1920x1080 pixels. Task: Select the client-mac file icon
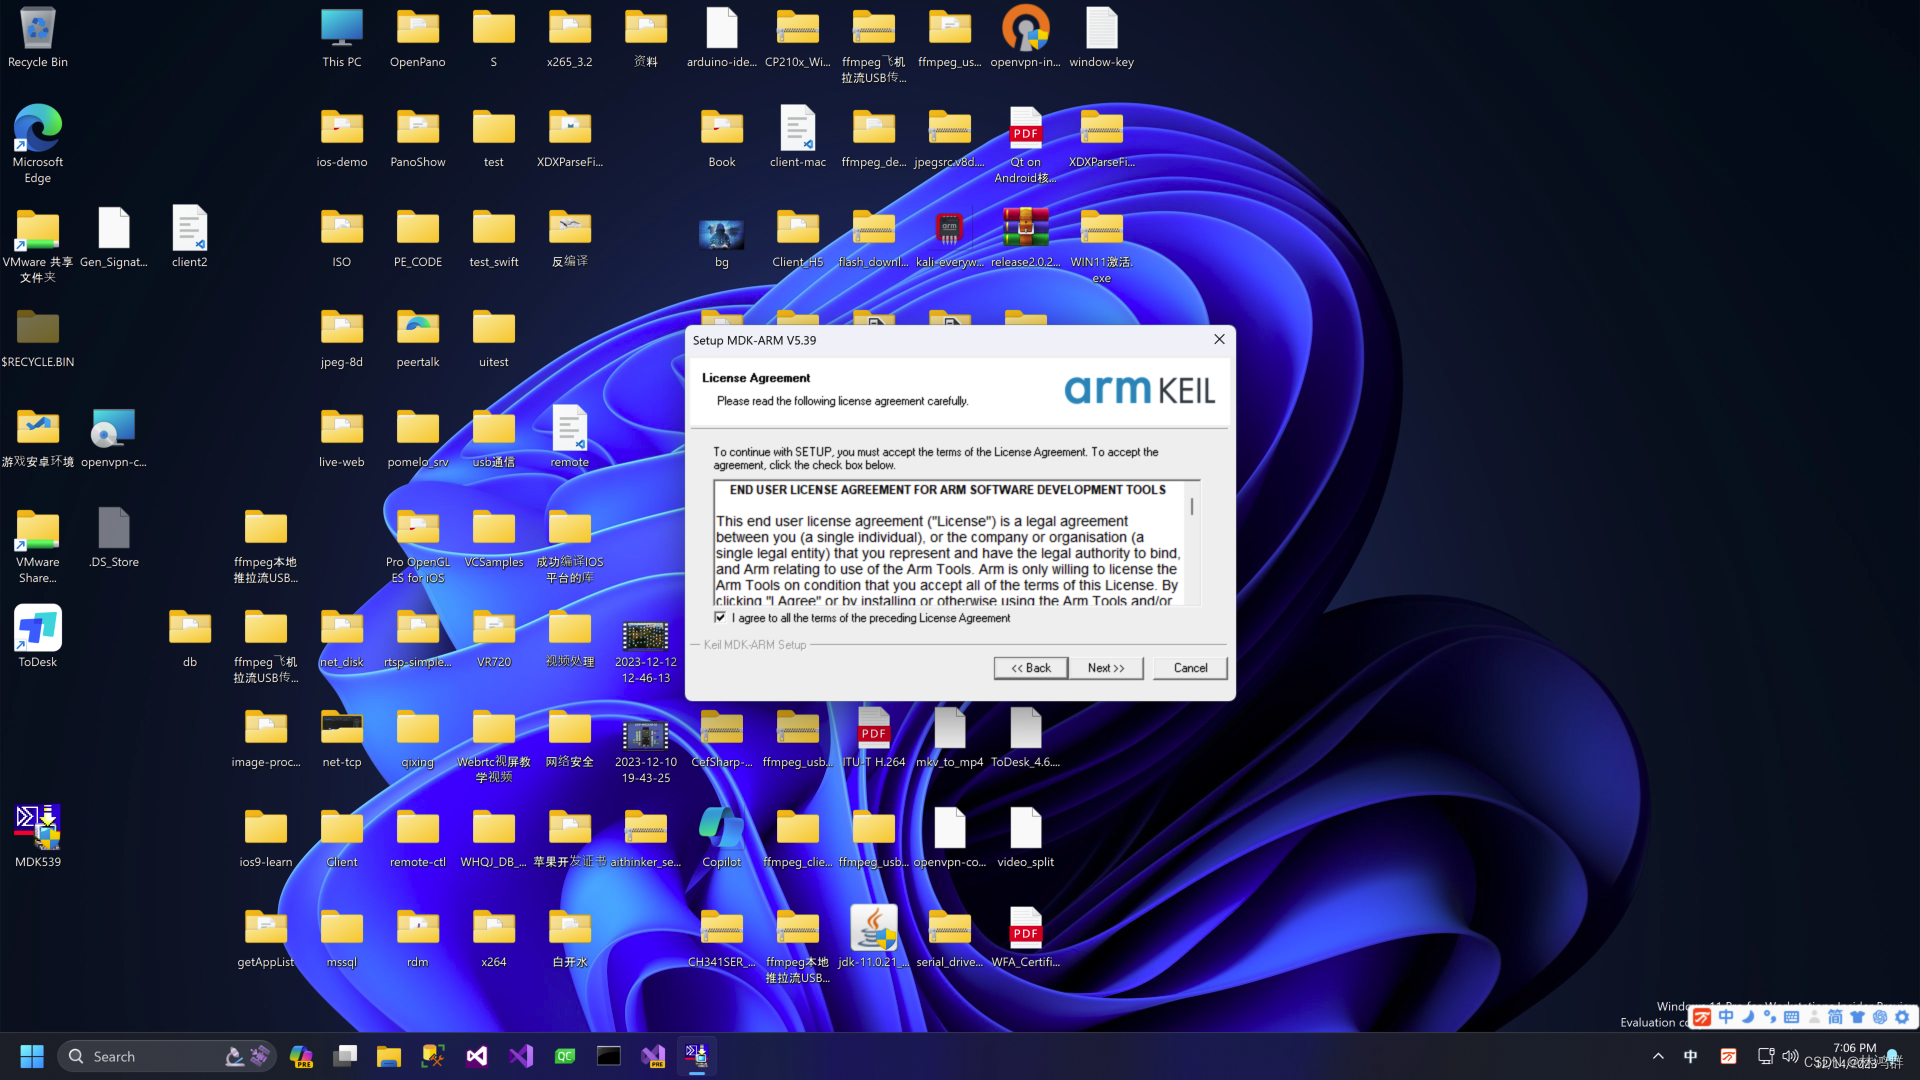point(798,138)
